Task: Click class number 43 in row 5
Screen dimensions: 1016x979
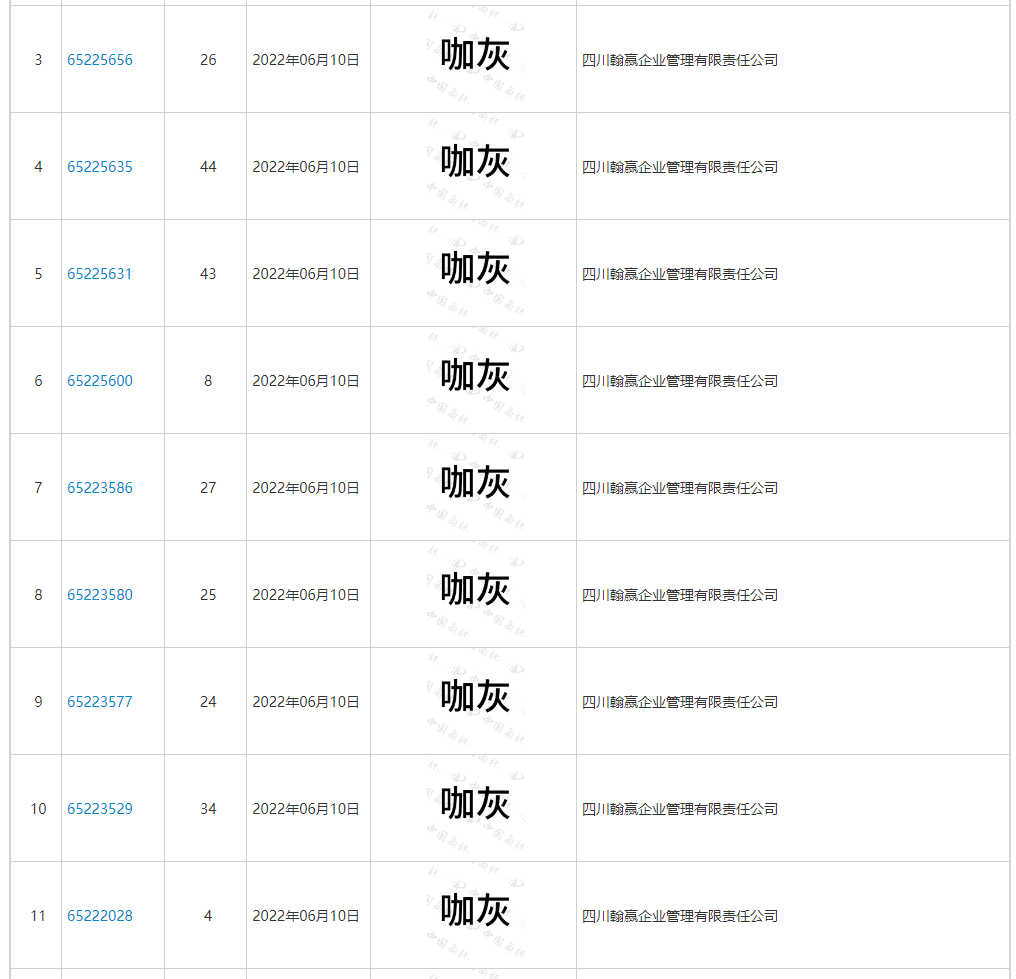Action: 208,273
